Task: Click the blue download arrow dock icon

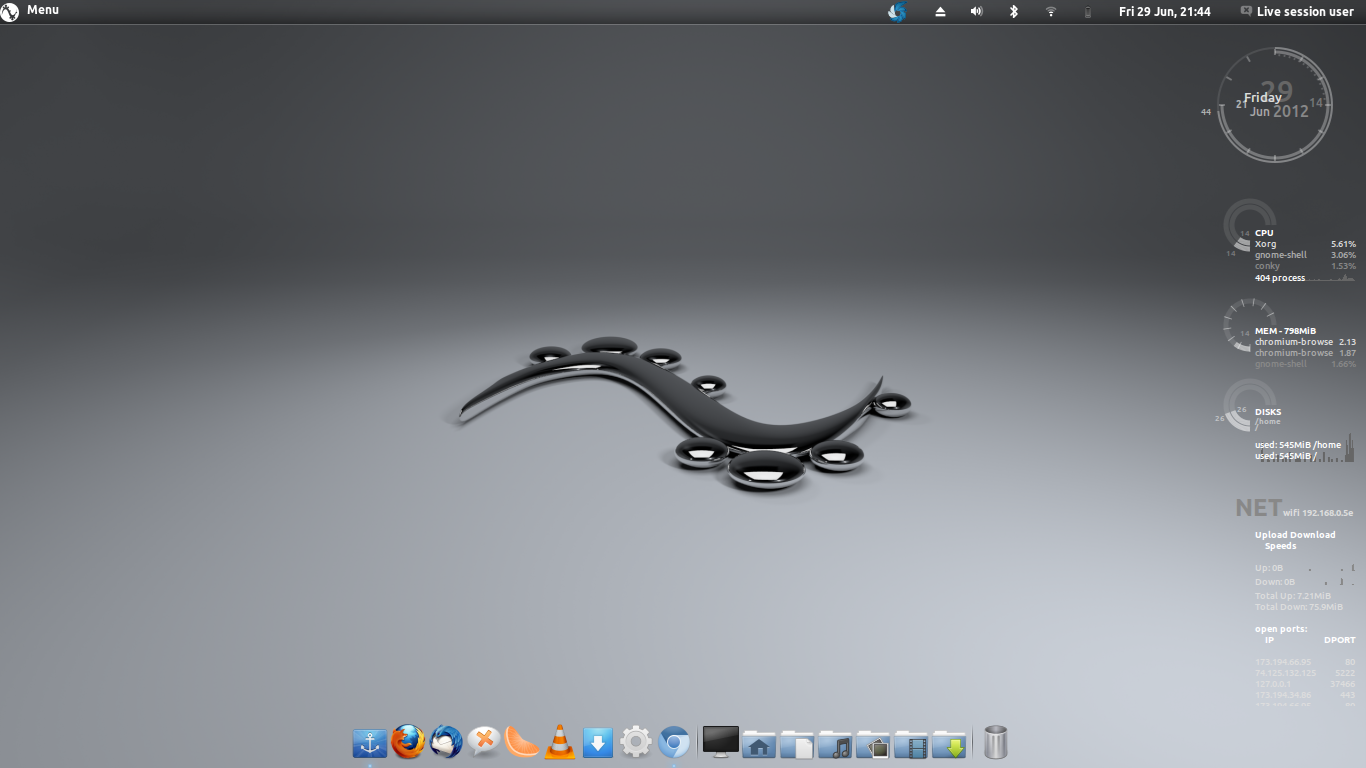Action: tap(598, 742)
